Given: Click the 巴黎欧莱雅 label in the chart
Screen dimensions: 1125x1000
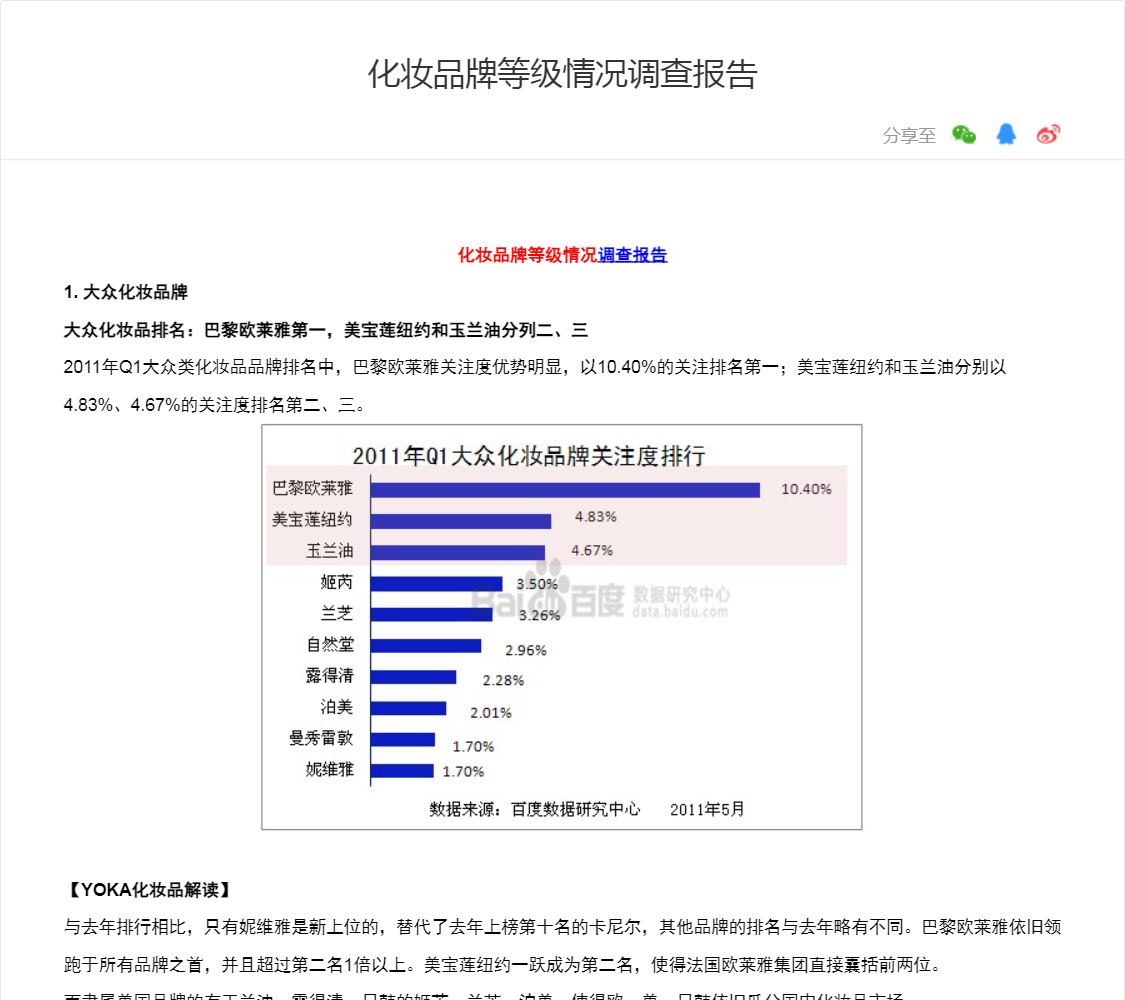Looking at the screenshot, I should [x=313, y=489].
